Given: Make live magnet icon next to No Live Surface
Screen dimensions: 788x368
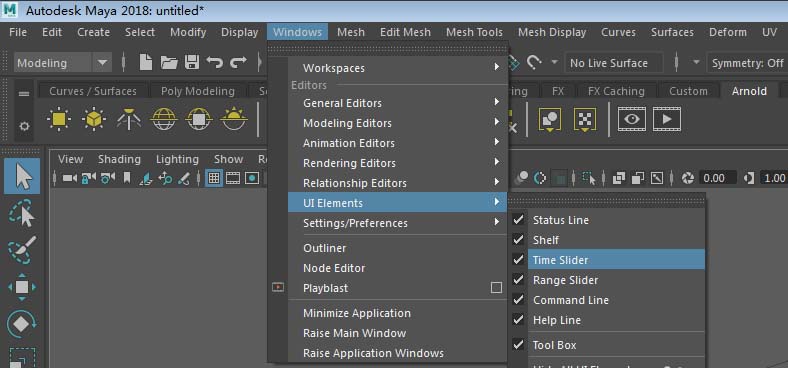Looking at the screenshot, I should pos(534,62).
